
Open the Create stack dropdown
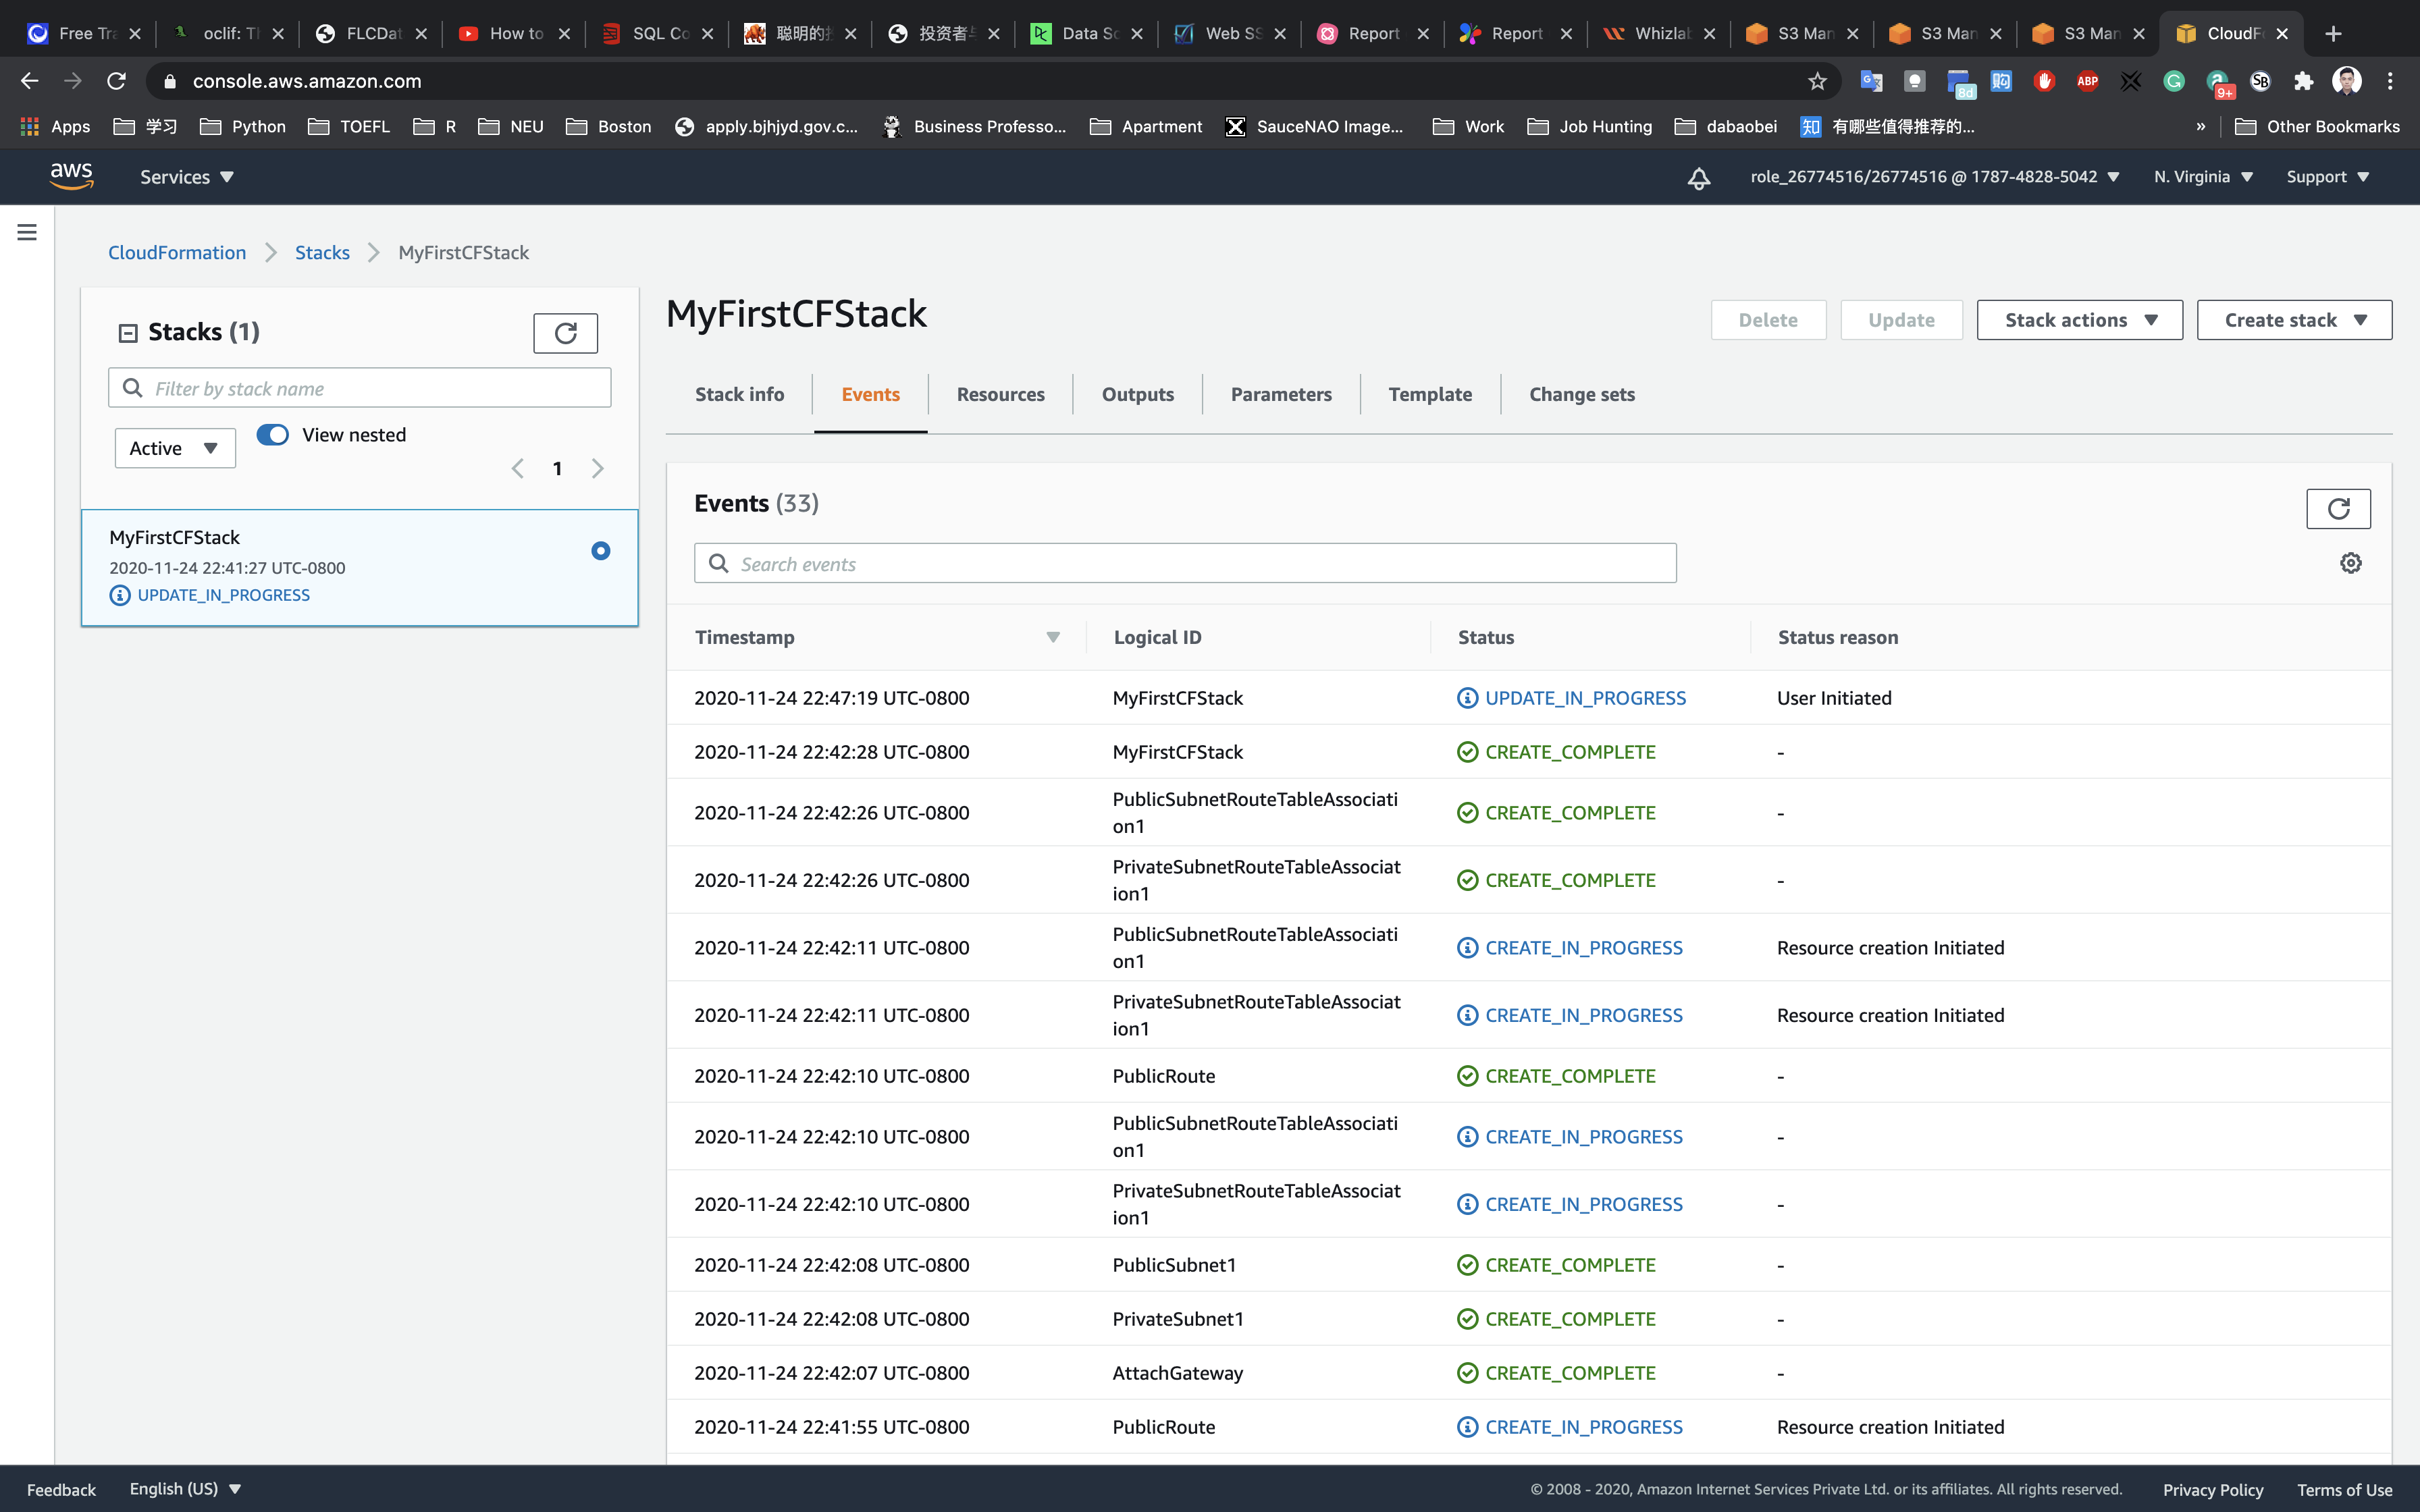click(2293, 320)
